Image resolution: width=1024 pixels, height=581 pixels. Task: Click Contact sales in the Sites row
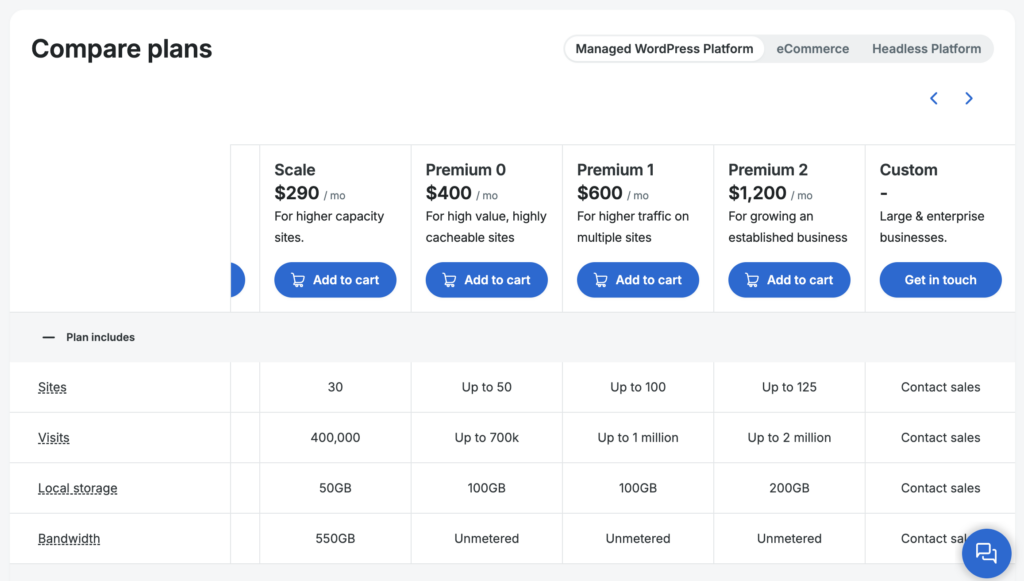click(940, 387)
